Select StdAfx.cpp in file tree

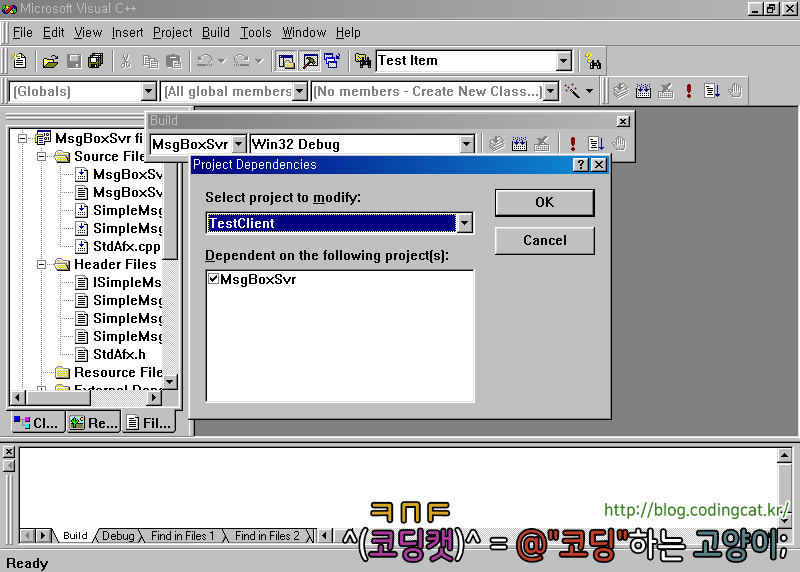pos(127,246)
